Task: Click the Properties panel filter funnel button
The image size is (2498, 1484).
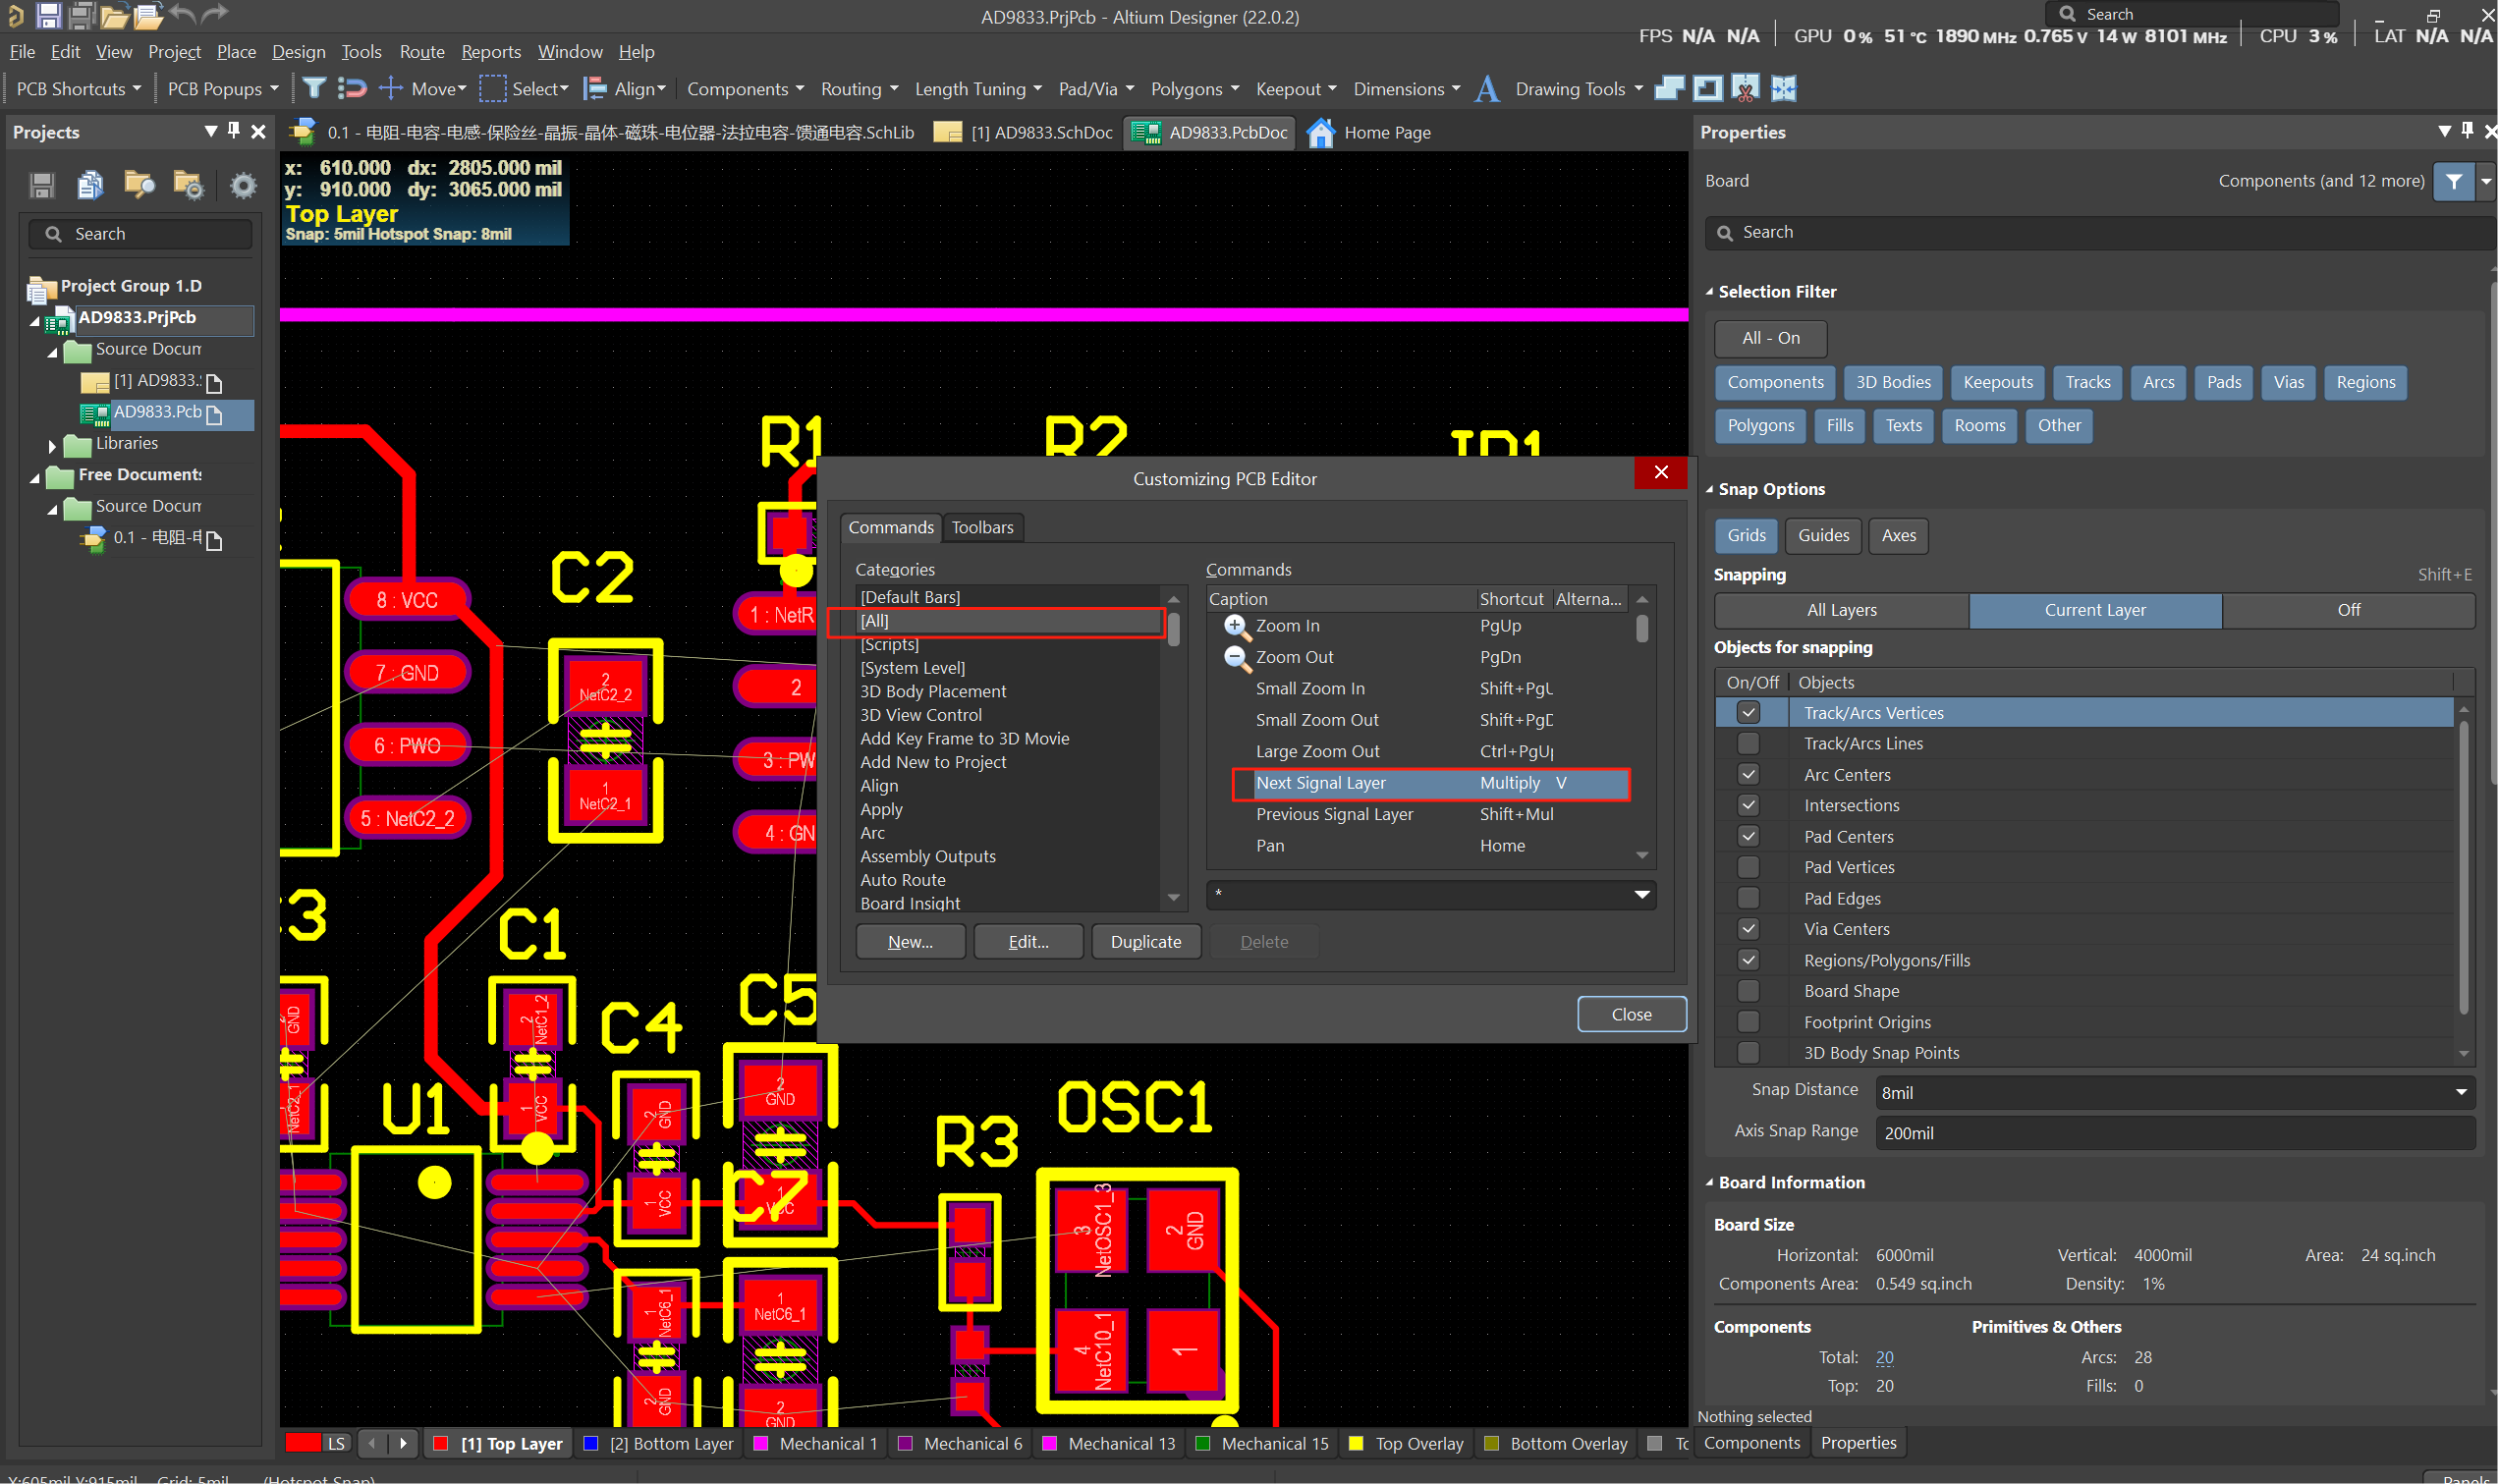Action: (x=2453, y=181)
